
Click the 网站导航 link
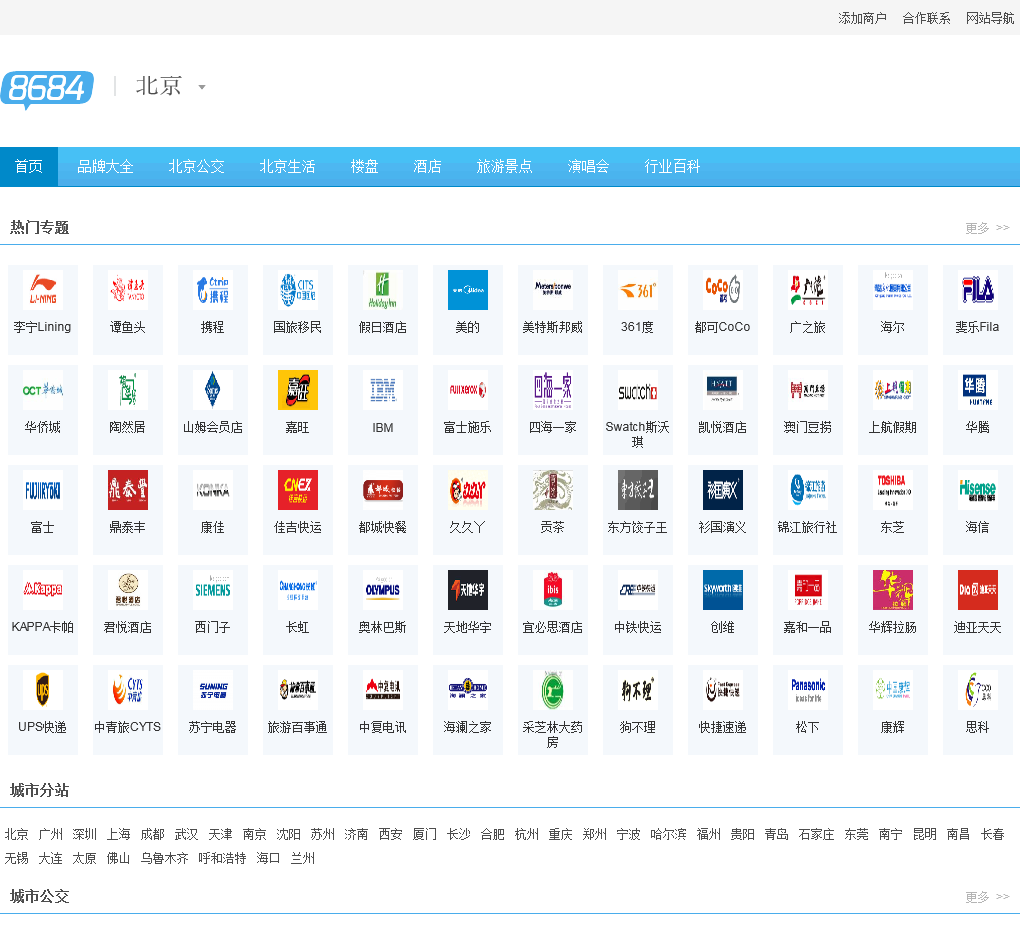(989, 18)
